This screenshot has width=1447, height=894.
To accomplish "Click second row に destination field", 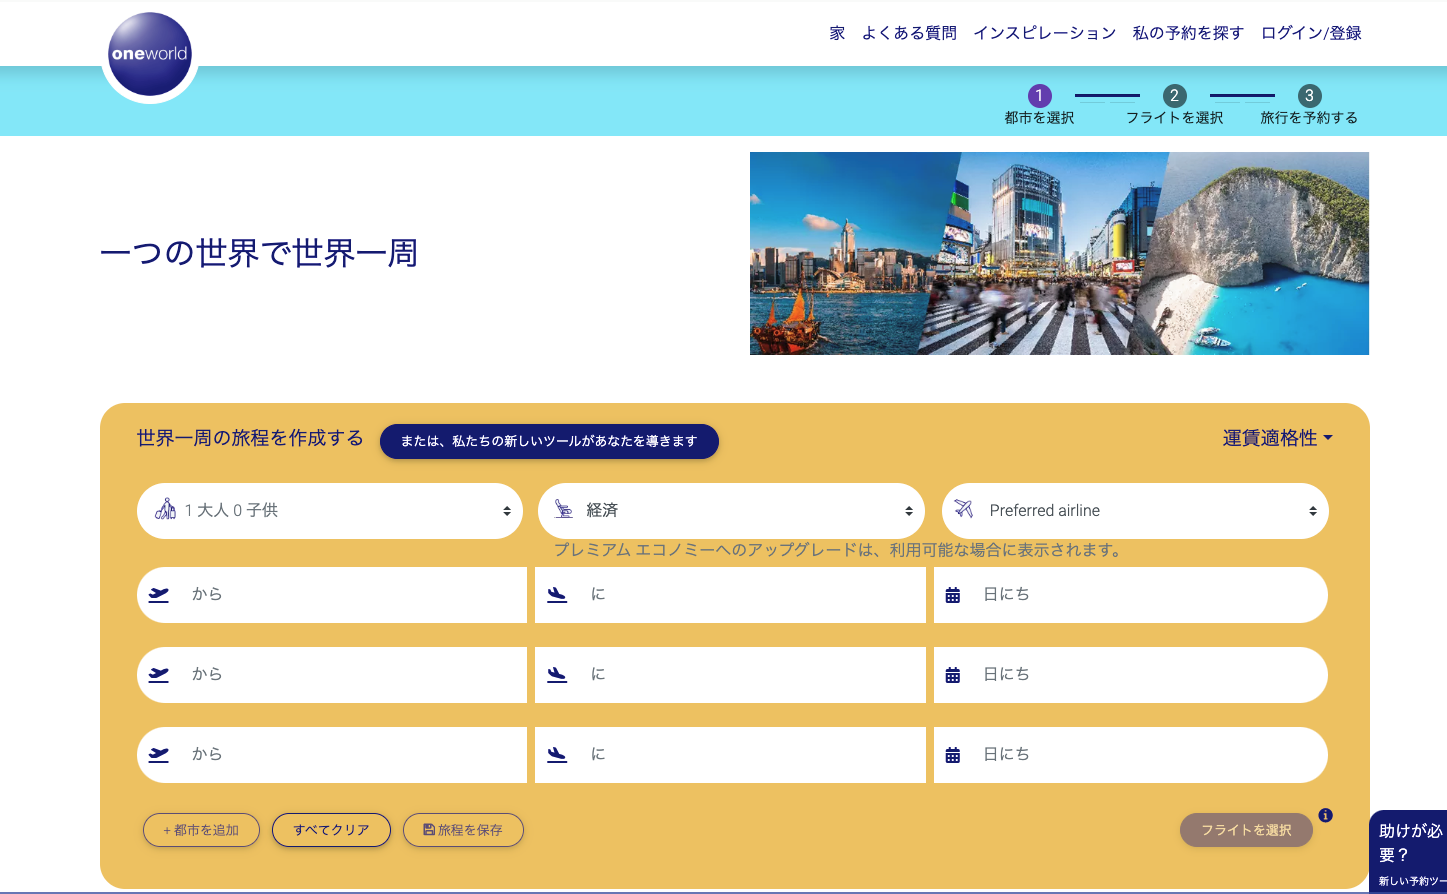I will [x=730, y=675].
